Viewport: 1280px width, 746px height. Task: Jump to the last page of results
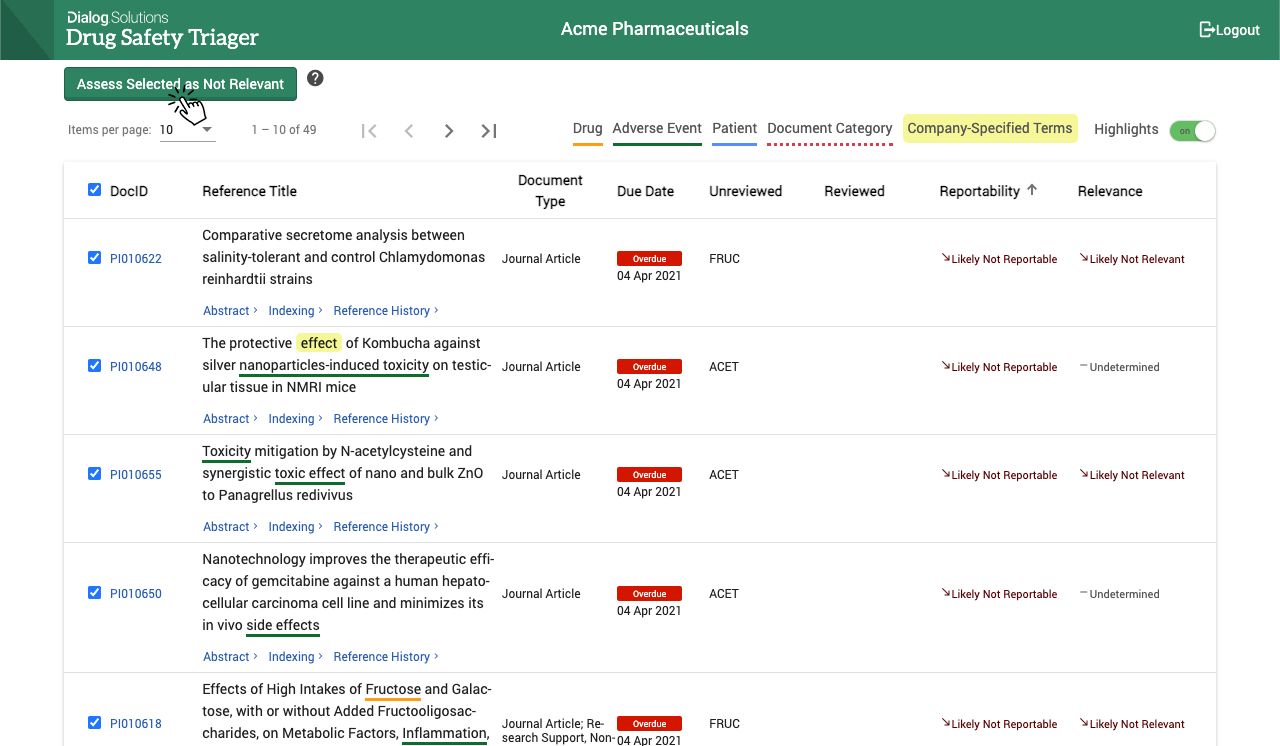489,131
